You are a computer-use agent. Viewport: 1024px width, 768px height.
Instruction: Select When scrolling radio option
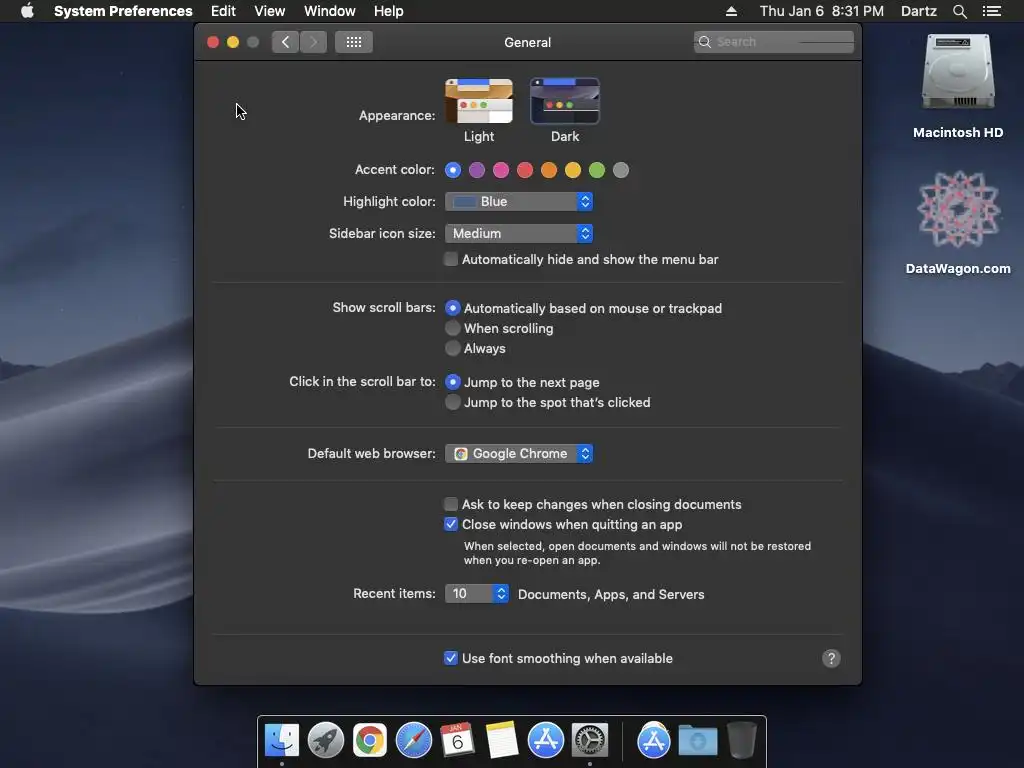tap(453, 328)
